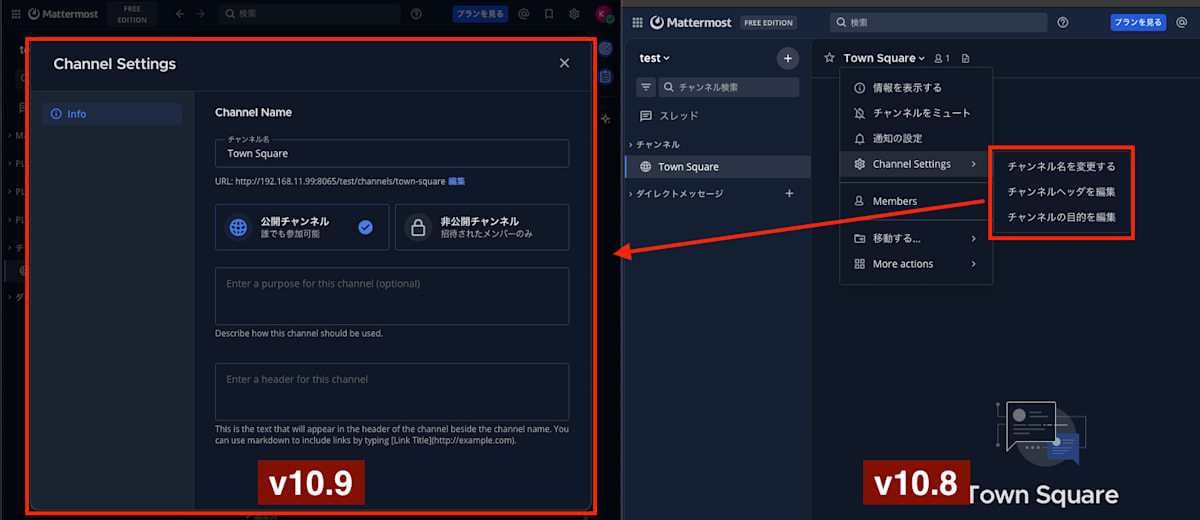Open recent mentions @ icon in v10.8 window

(1182, 22)
